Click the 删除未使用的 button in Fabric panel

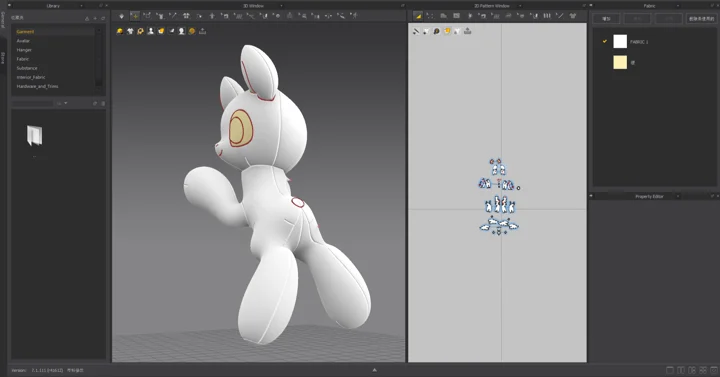click(x=702, y=19)
